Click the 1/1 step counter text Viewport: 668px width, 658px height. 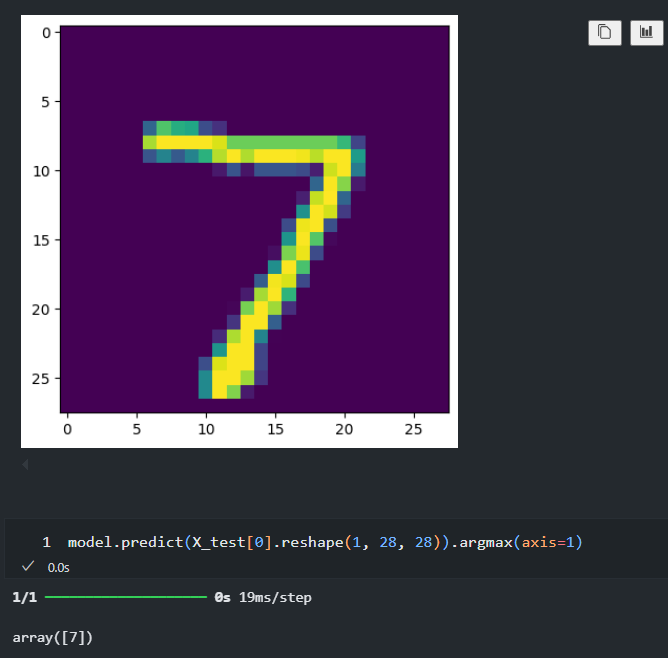coord(25,597)
